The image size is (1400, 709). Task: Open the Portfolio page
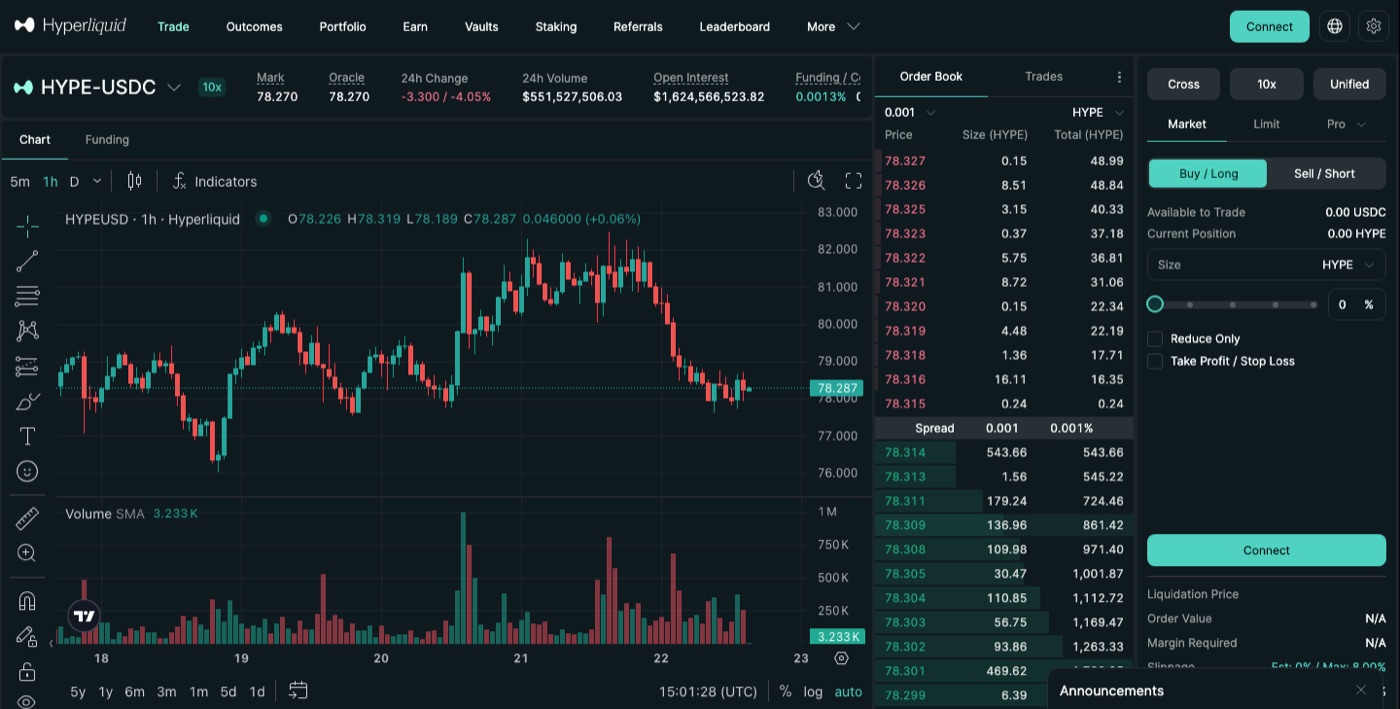coord(342,27)
